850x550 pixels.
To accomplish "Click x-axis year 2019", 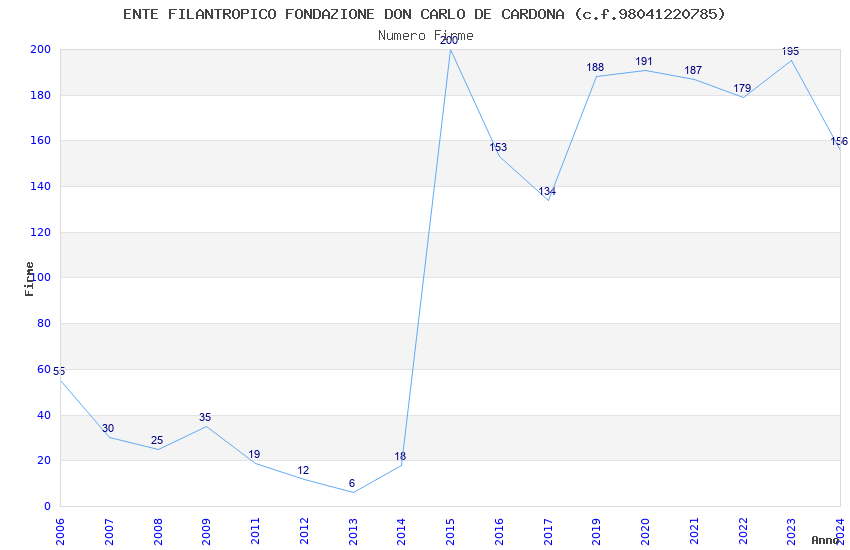I will (x=596, y=531).
